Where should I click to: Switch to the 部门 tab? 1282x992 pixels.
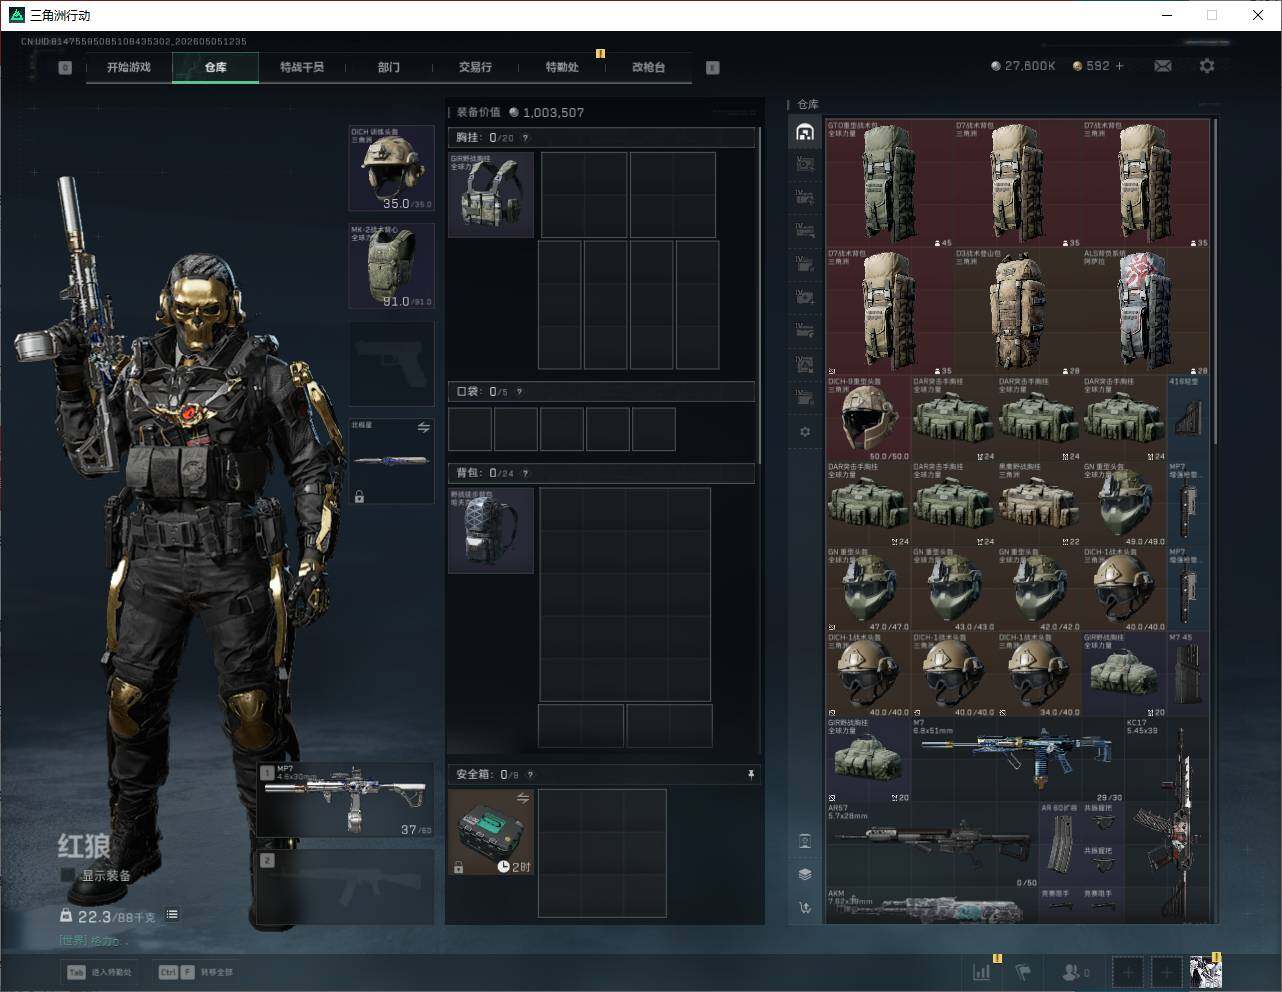pos(388,67)
